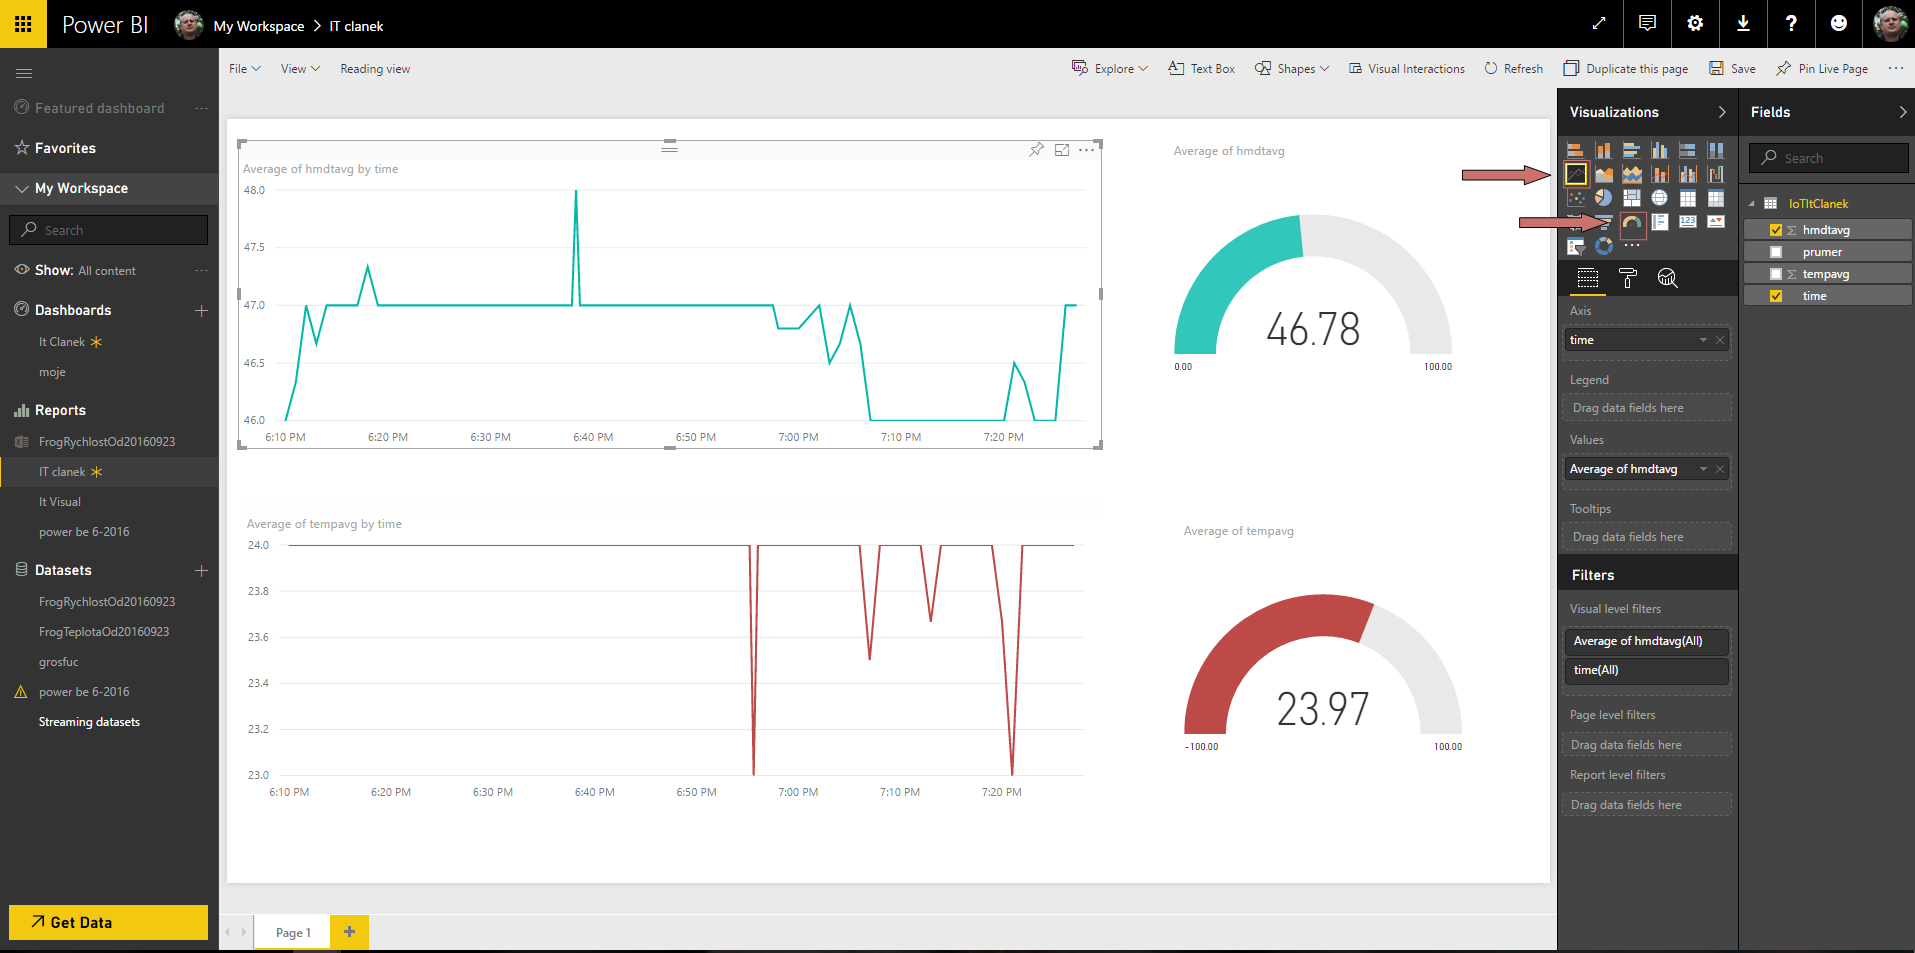Select the donut chart visualization
The image size is (1915, 953).
1605,246
